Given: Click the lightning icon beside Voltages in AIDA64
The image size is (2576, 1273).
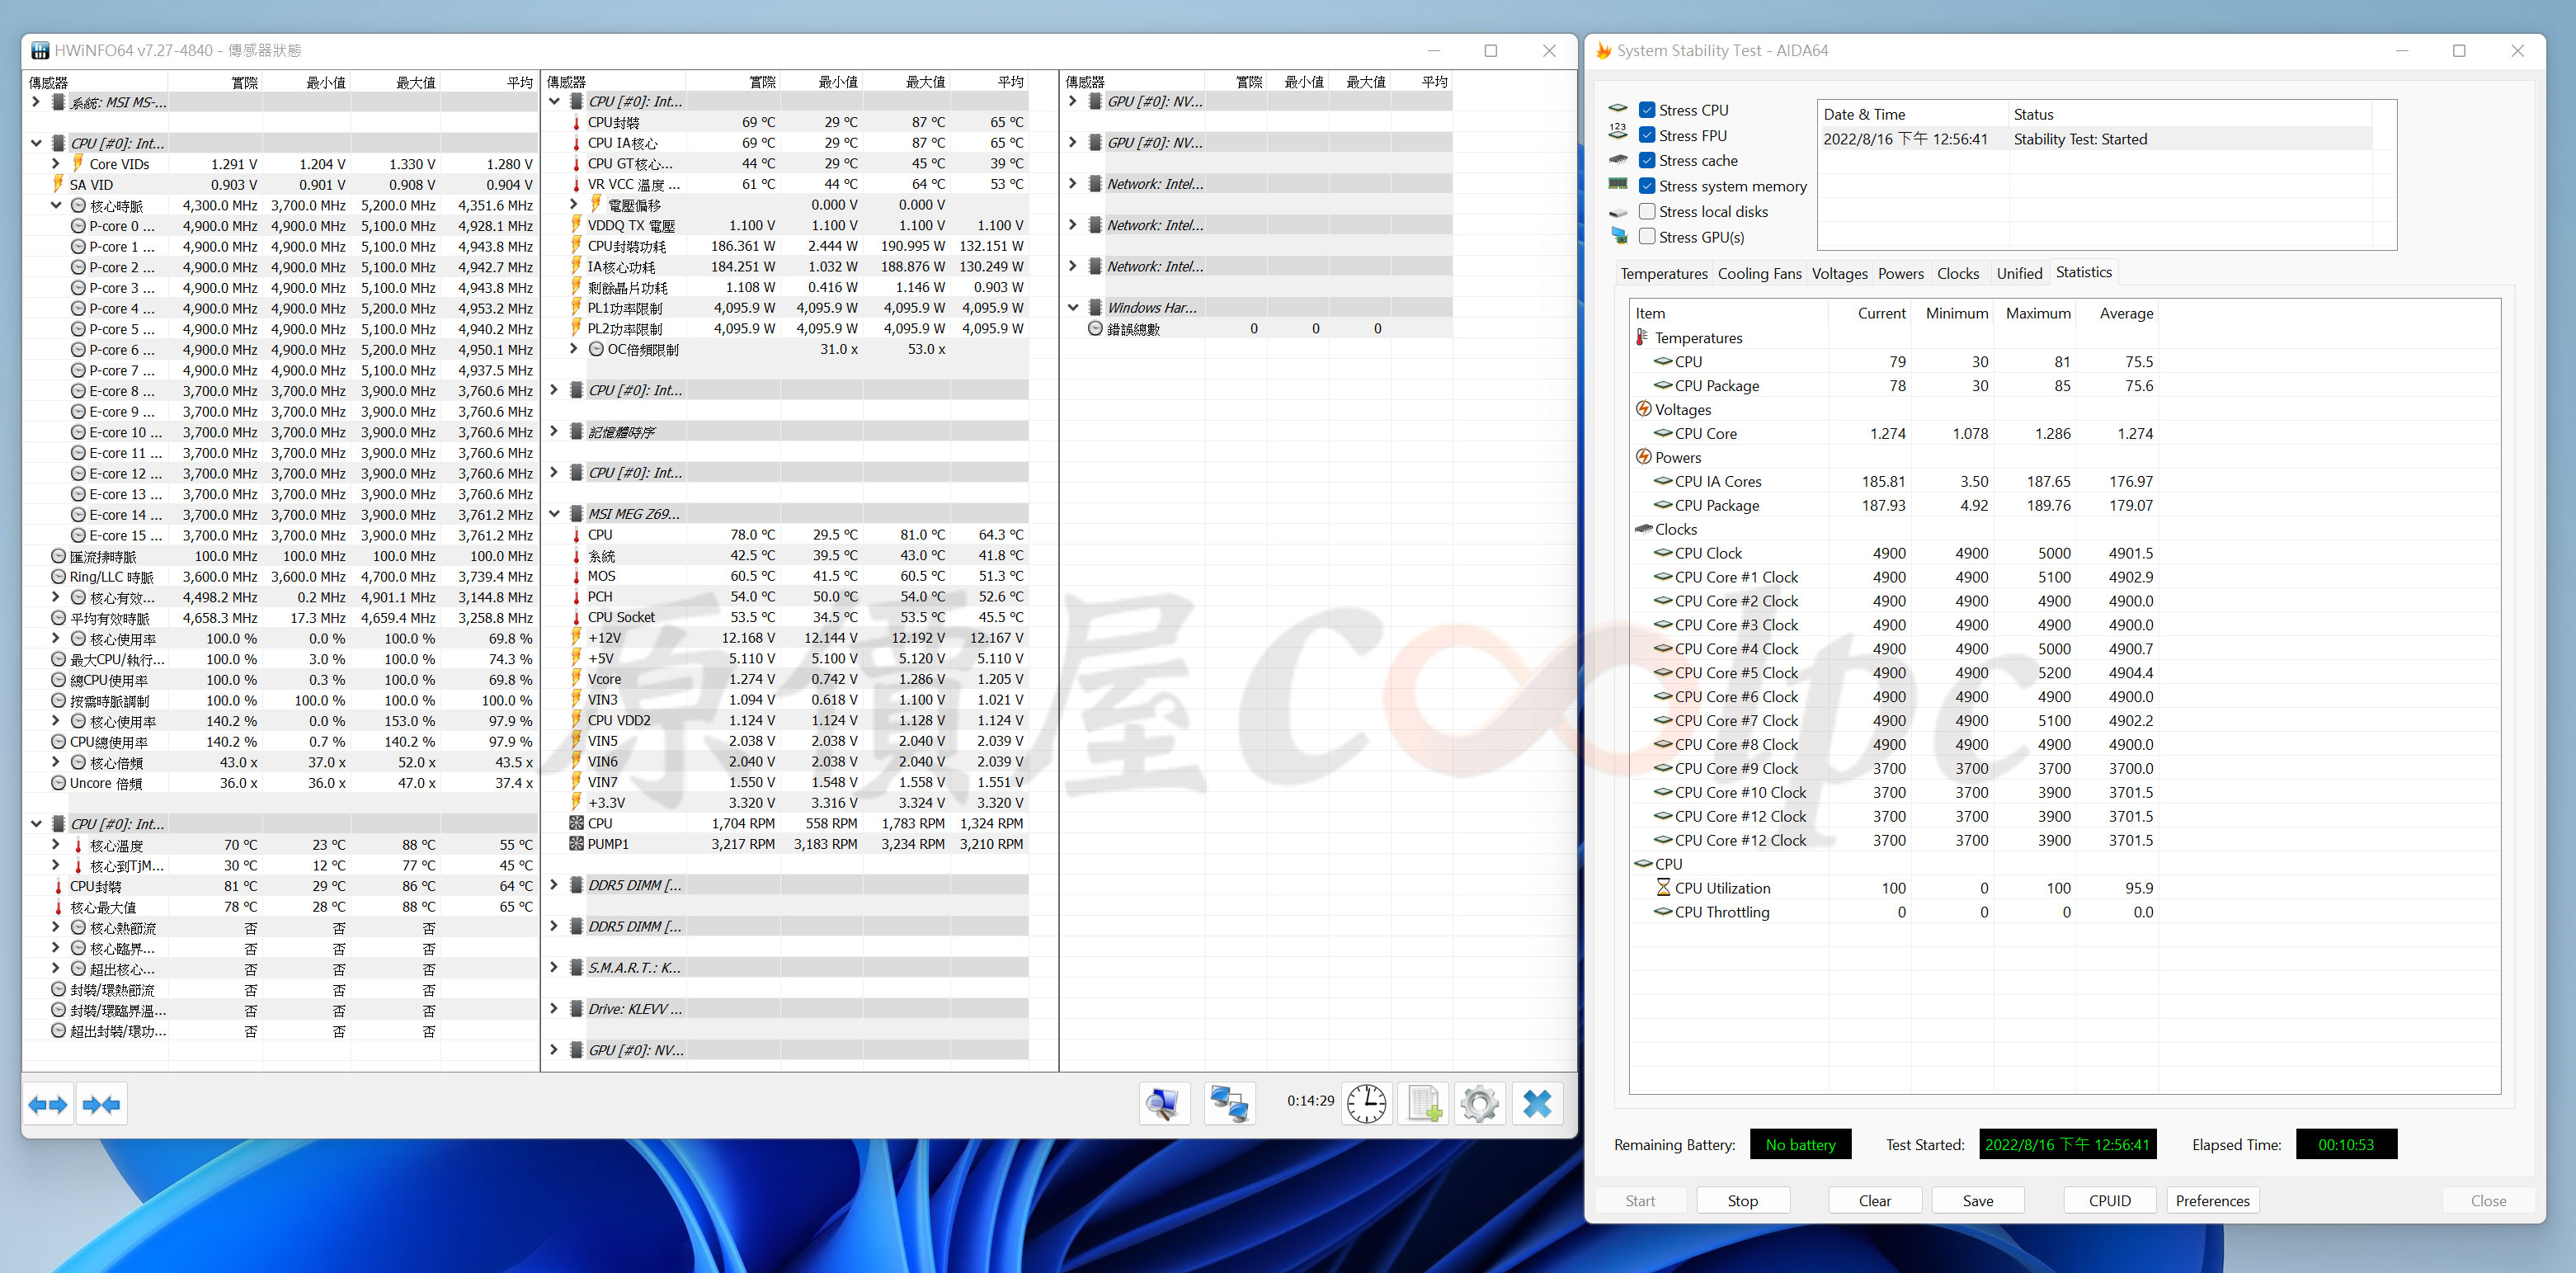Looking at the screenshot, I should coord(1643,409).
